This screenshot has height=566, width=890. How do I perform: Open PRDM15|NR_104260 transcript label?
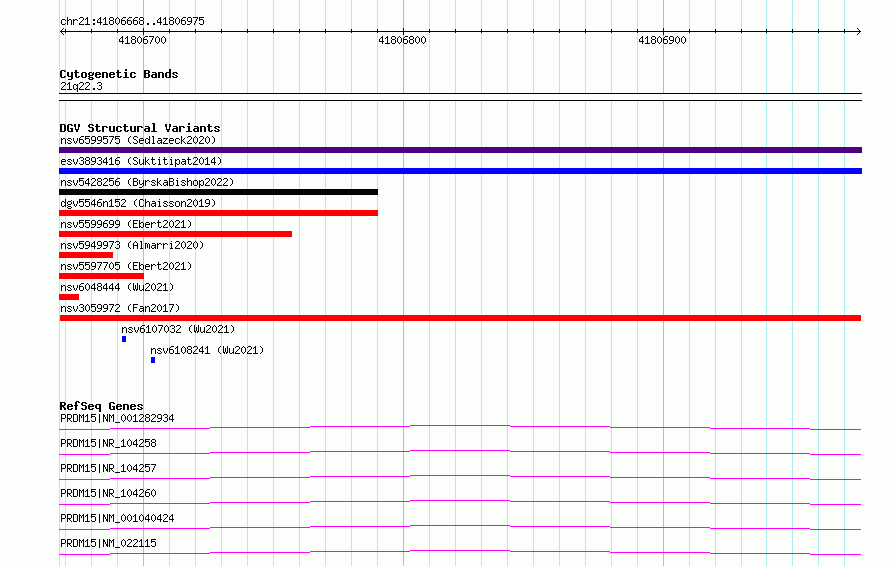click(x=108, y=493)
